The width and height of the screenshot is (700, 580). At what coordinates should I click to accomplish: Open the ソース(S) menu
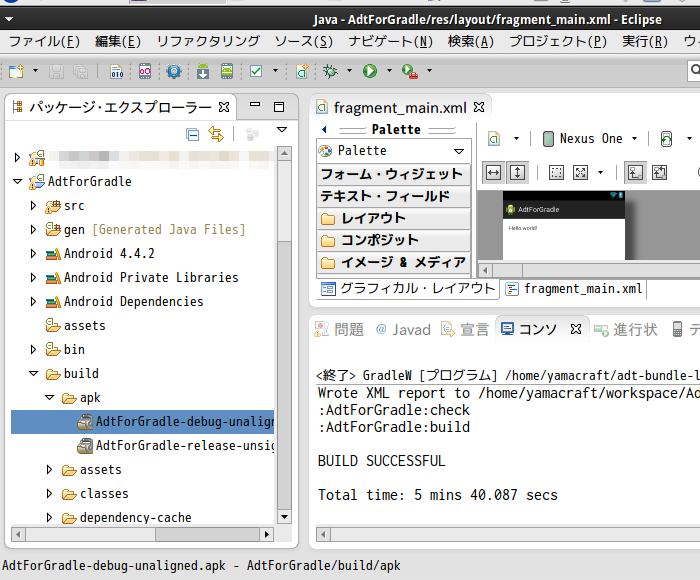pos(304,42)
